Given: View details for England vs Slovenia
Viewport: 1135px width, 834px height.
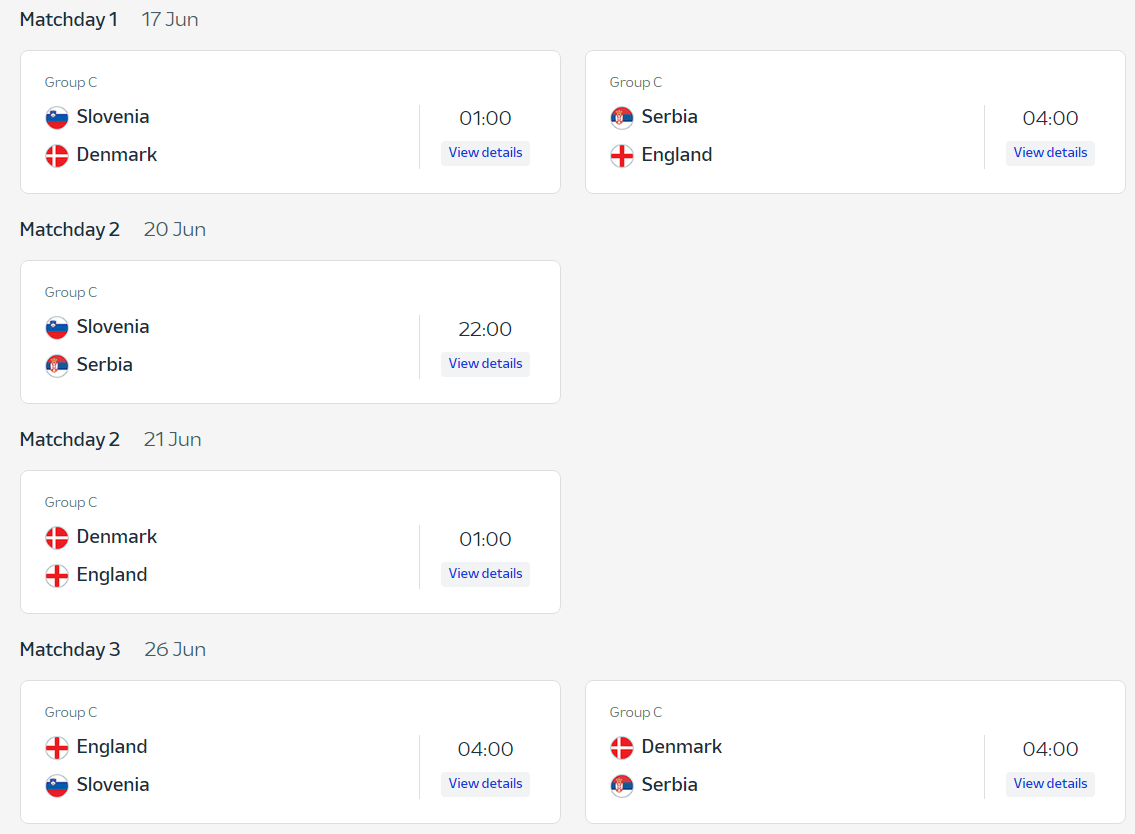Looking at the screenshot, I should pos(485,784).
